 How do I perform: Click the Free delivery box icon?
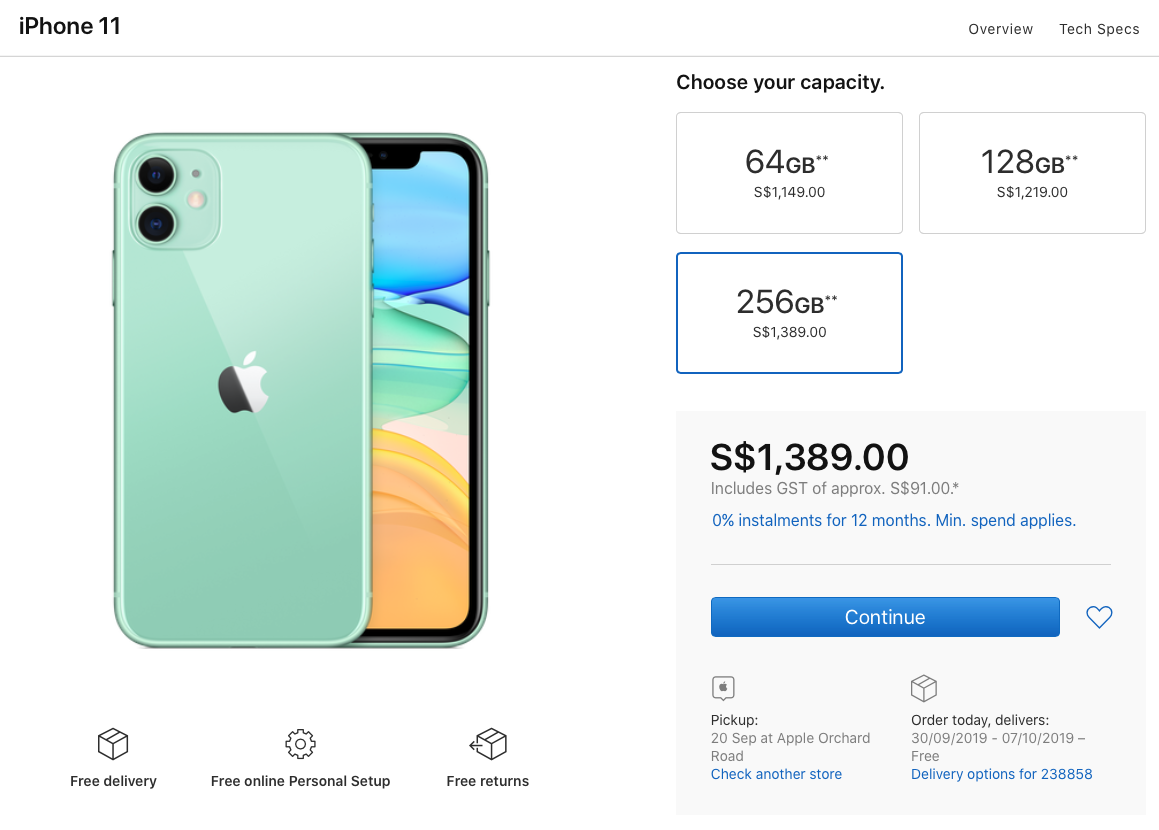click(x=112, y=742)
